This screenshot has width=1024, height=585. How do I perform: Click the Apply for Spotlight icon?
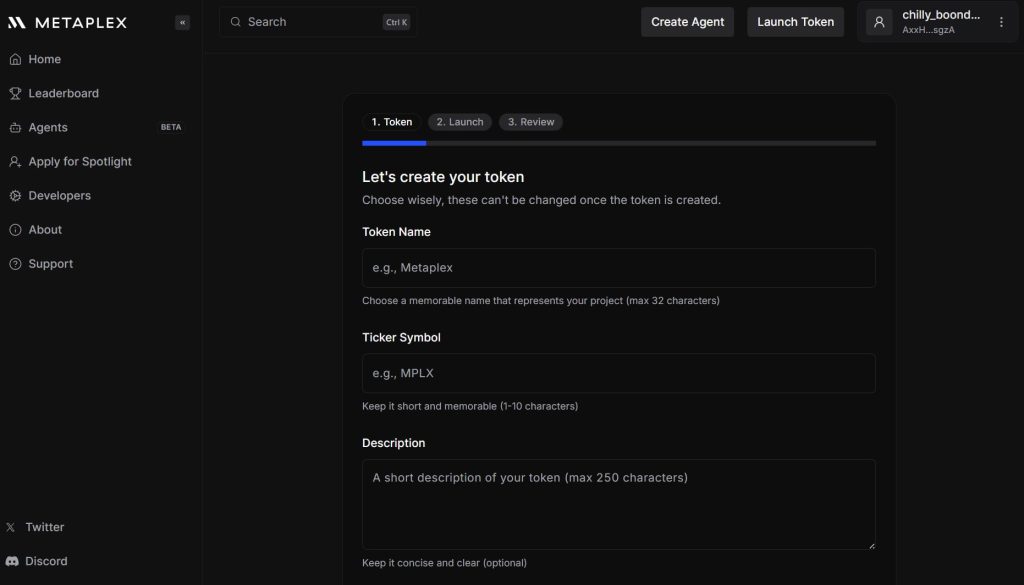pyautogui.click(x=15, y=162)
